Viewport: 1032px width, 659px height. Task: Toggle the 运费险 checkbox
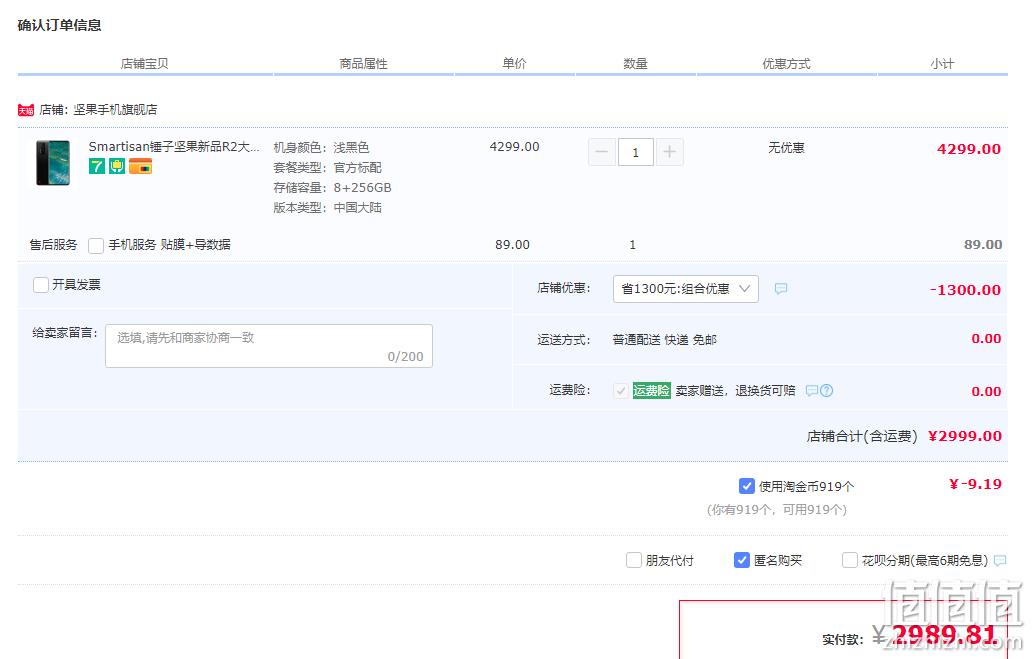click(x=620, y=390)
